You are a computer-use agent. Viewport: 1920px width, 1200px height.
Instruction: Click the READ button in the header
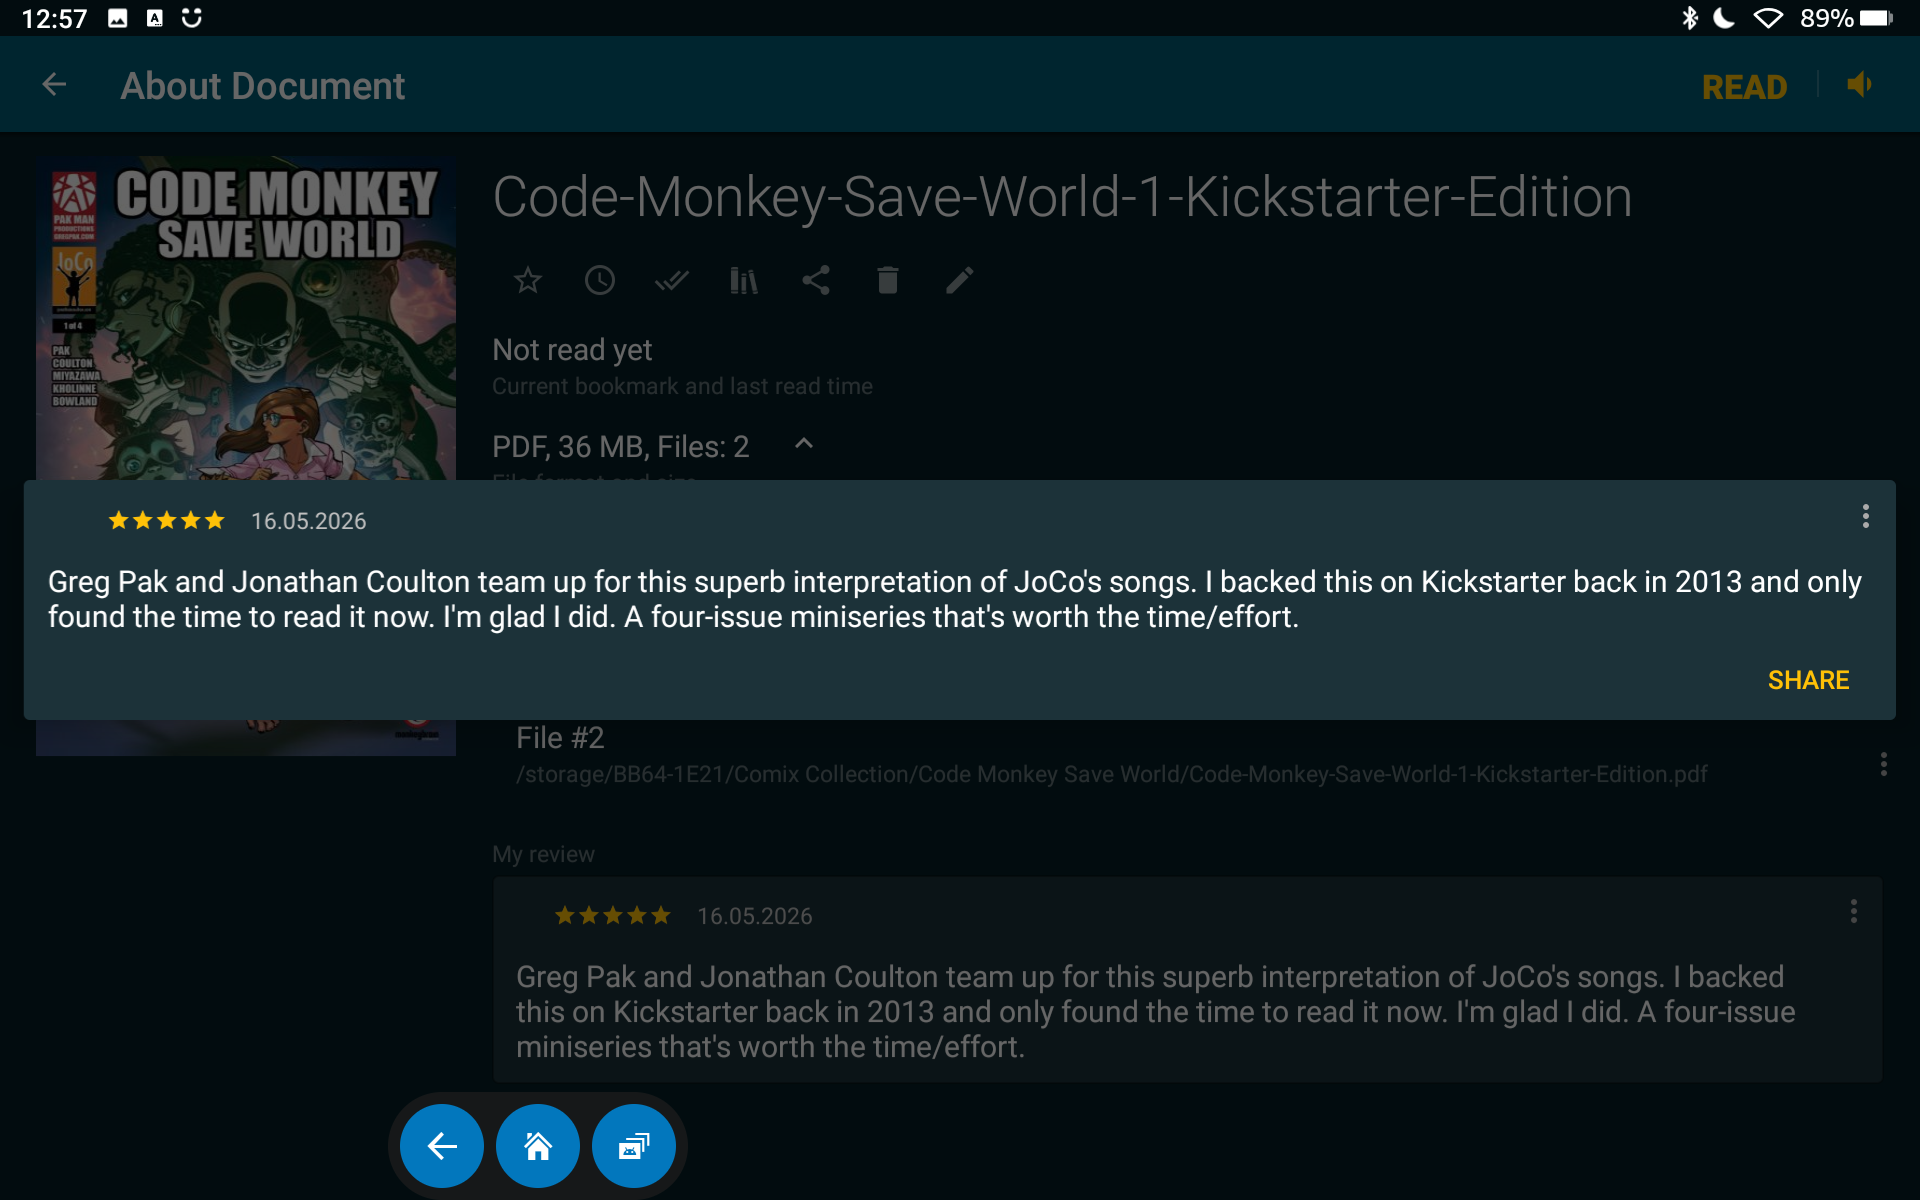point(1744,87)
